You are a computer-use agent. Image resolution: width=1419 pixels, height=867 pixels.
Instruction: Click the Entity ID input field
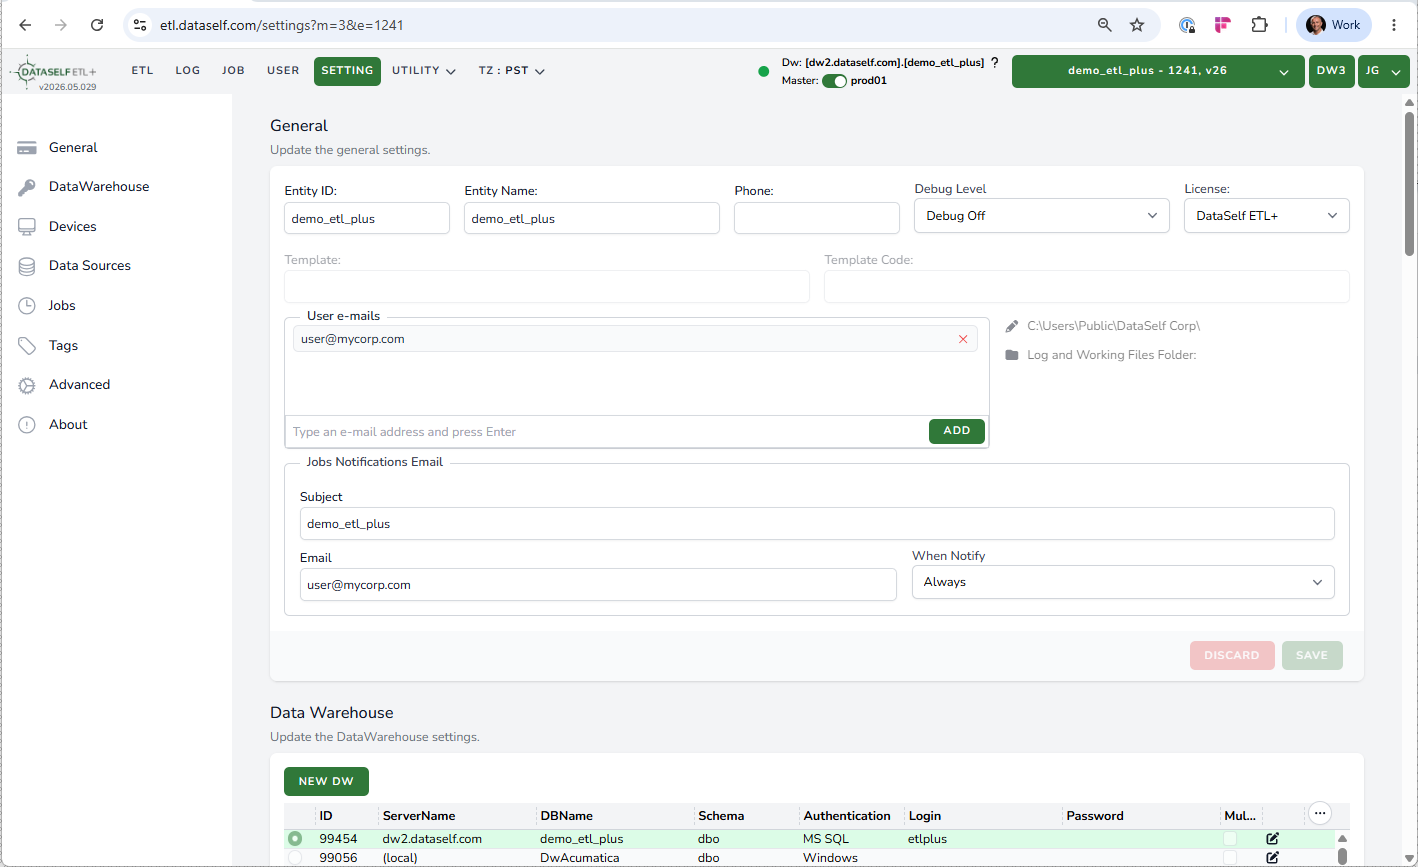[367, 218]
